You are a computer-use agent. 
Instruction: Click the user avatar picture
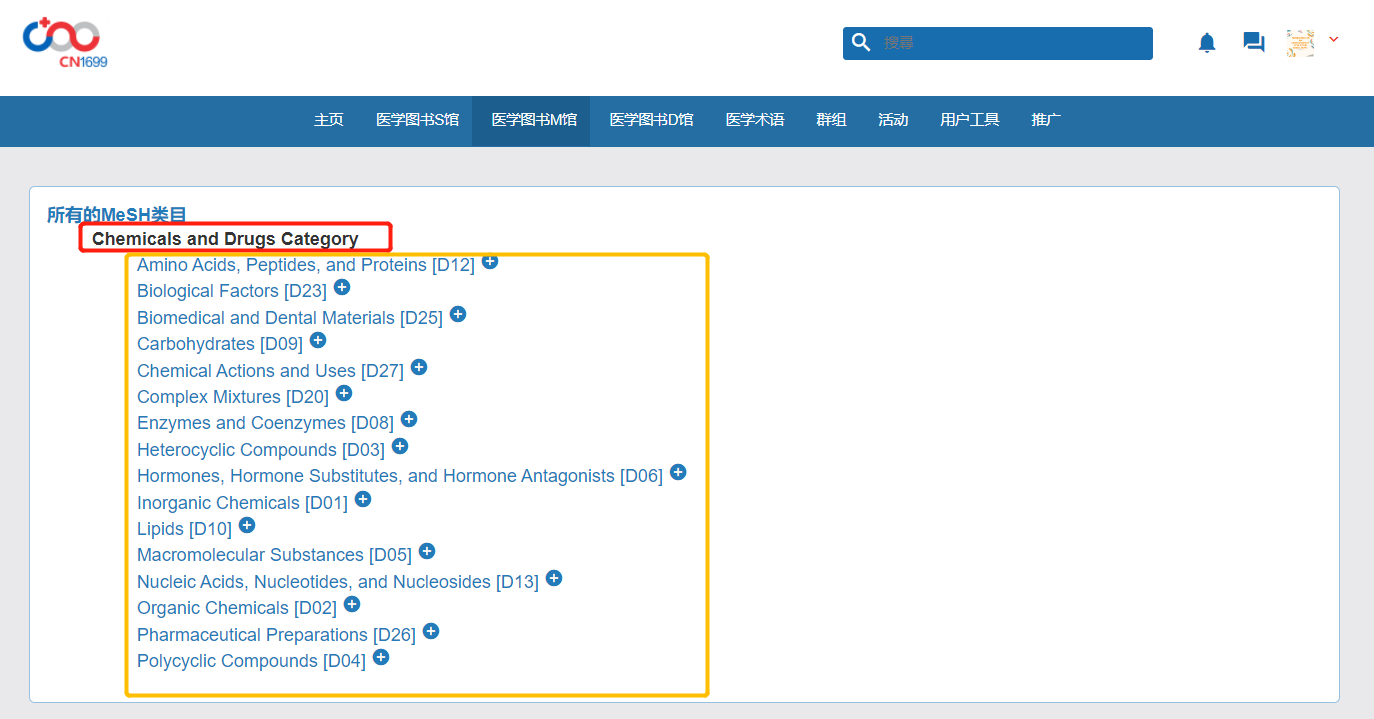click(x=1300, y=43)
